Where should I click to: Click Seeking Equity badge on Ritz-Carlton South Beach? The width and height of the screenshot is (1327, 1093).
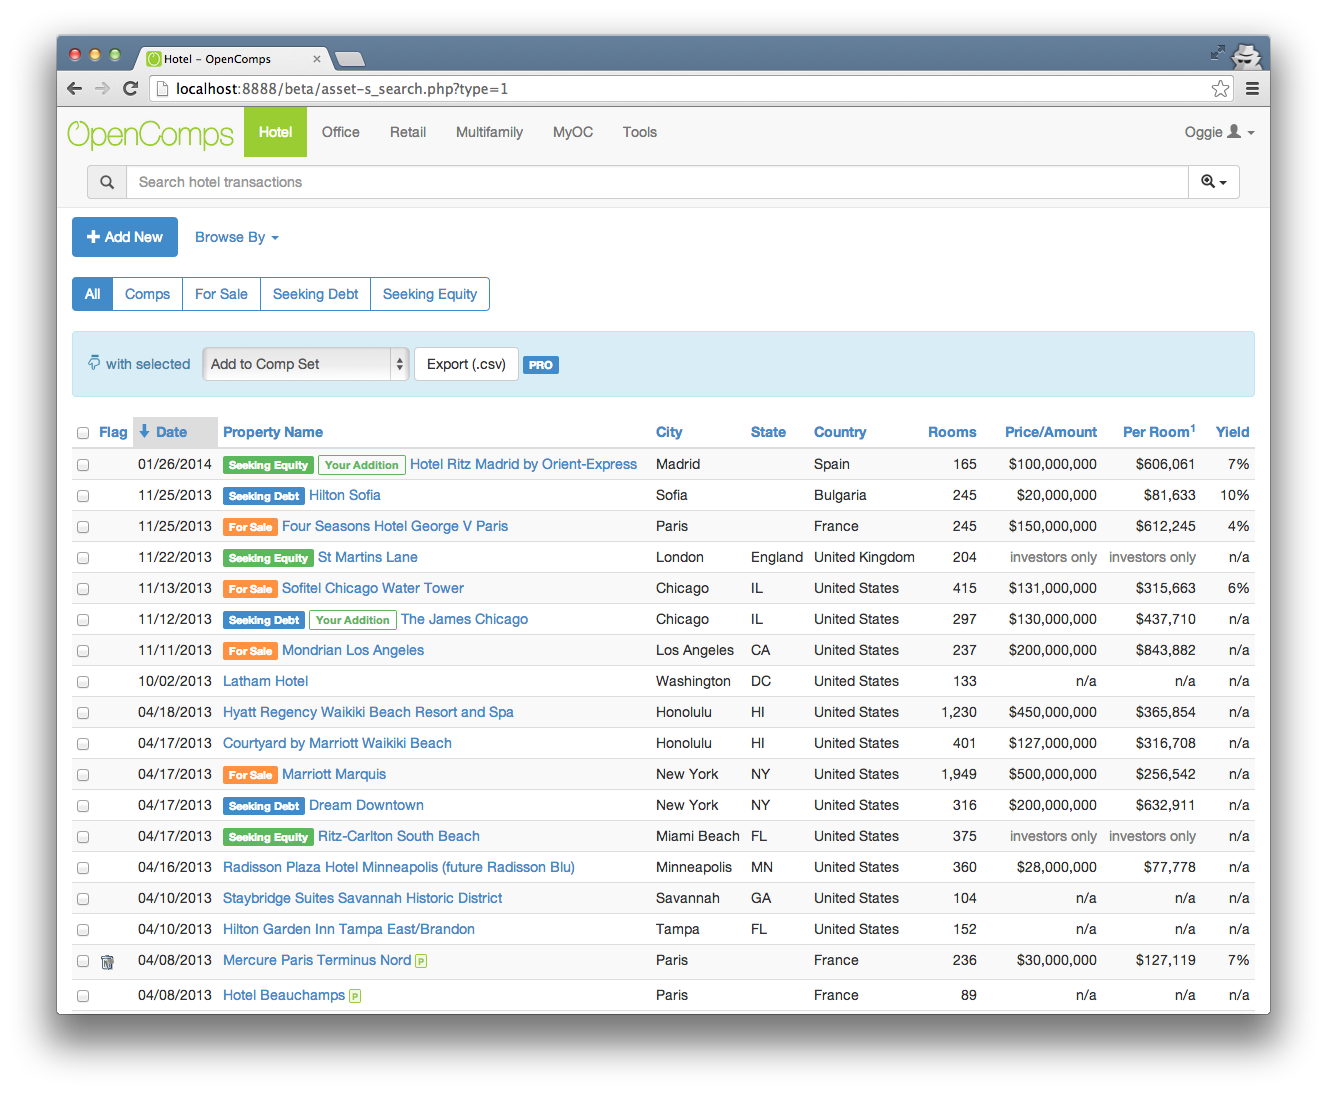tap(268, 837)
